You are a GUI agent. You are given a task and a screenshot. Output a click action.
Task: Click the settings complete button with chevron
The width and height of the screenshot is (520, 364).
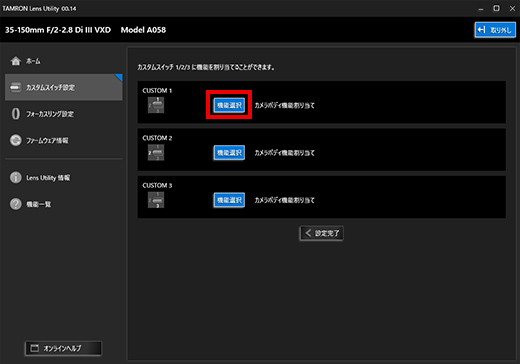click(321, 233)
